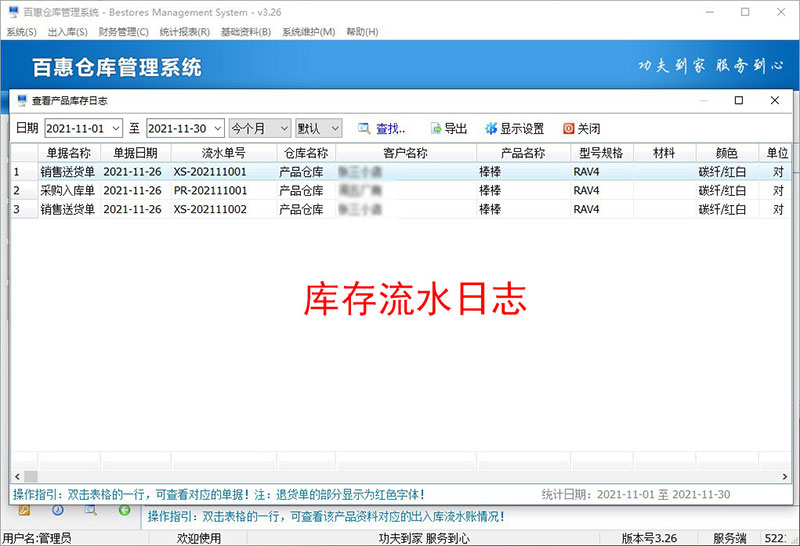This screenshot has height=546, width=800.
Task: Click the horizontal scrollbar right arrow
Action: click(x=785, y=477)
